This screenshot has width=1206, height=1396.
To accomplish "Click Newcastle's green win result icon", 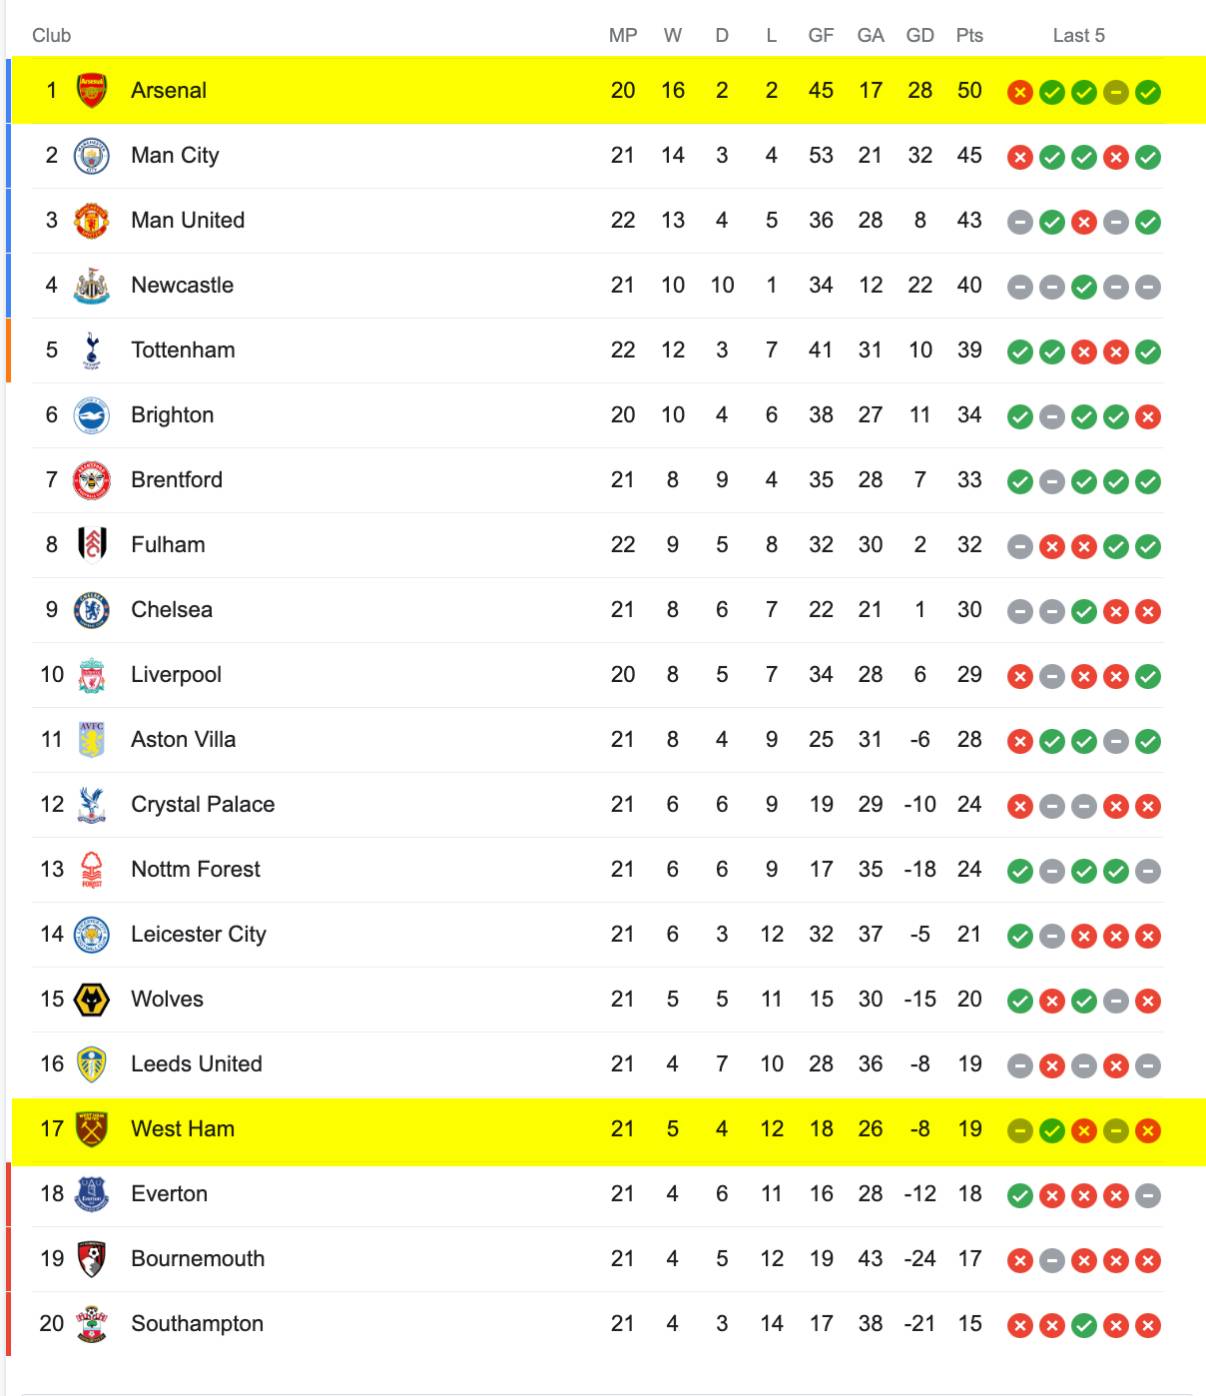I will pyautogui.click(x=1084, y=287).
